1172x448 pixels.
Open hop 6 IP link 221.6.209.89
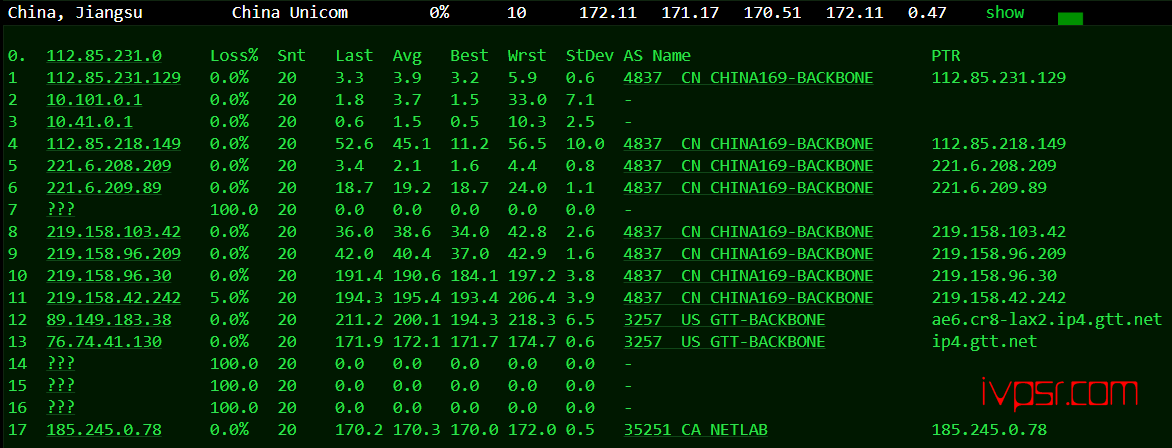click(x=104, y=188)
